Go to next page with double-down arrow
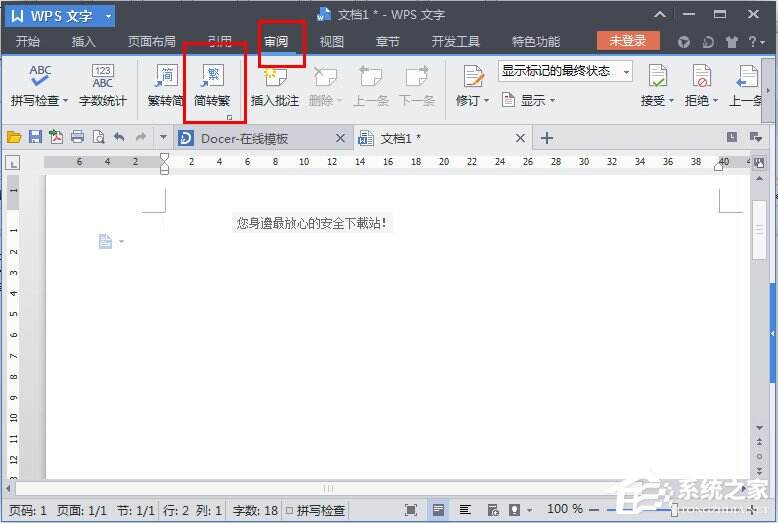Screen dimensions: 778x523 tap(759, 470)
